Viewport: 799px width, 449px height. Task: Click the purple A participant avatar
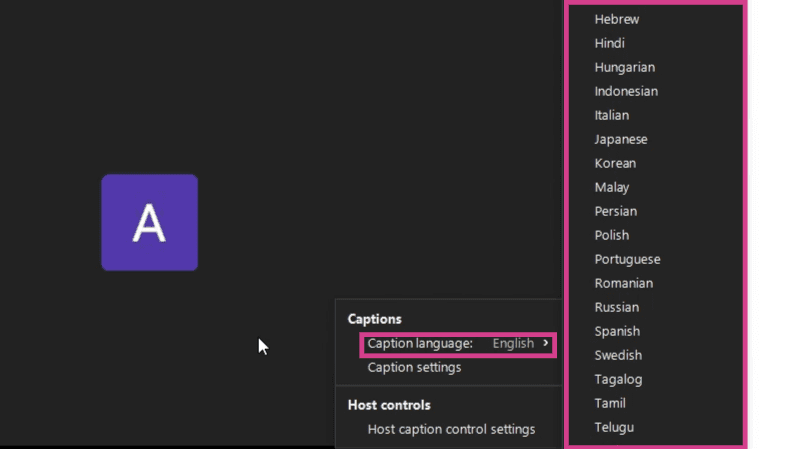tap(149, 222)
